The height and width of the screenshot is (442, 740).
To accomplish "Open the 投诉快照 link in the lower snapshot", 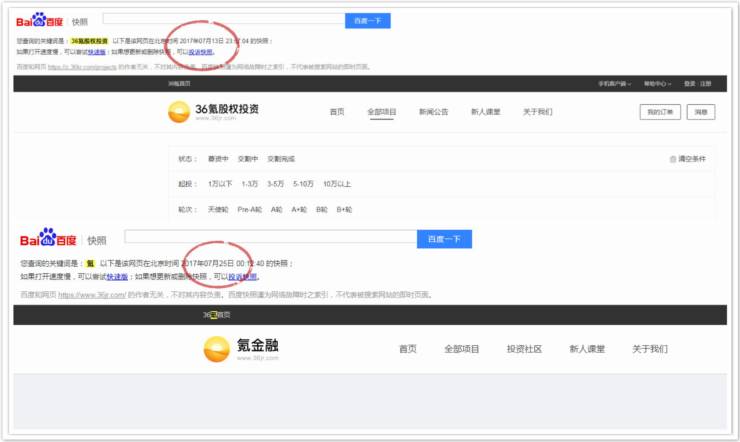I will tap(243, 276).
